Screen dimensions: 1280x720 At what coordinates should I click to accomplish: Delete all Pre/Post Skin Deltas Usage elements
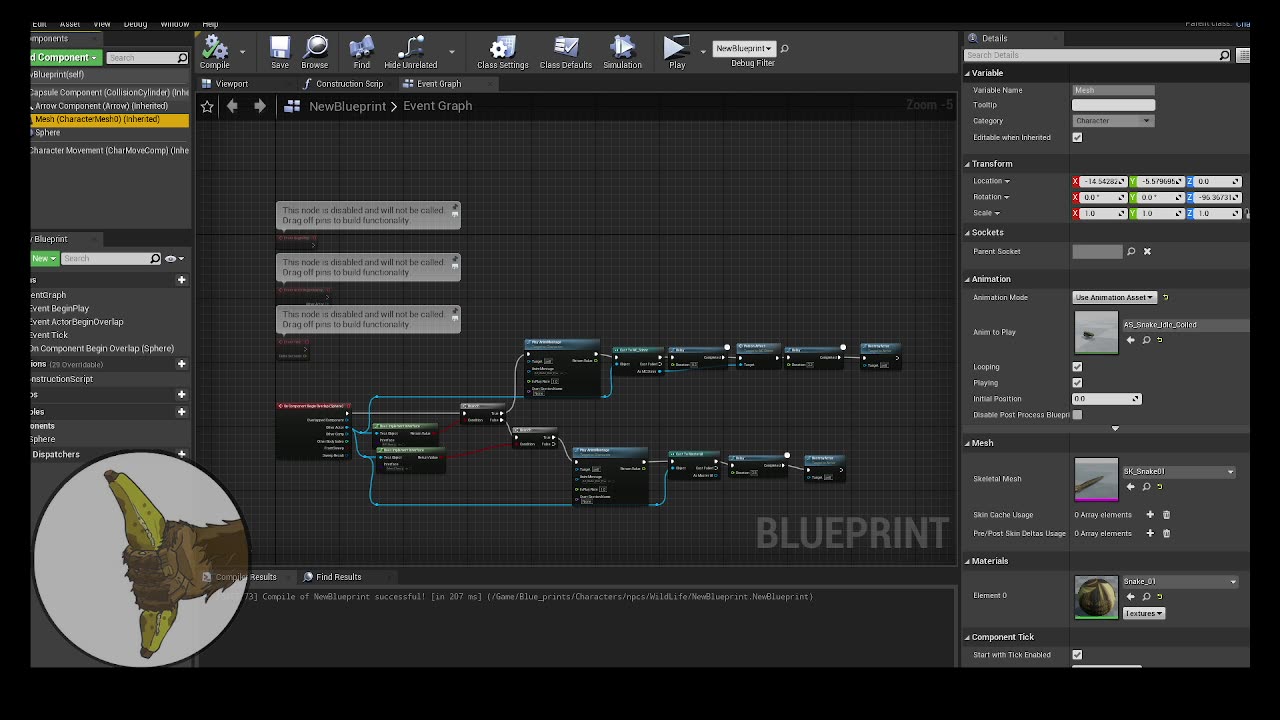tap(1166, 533)
